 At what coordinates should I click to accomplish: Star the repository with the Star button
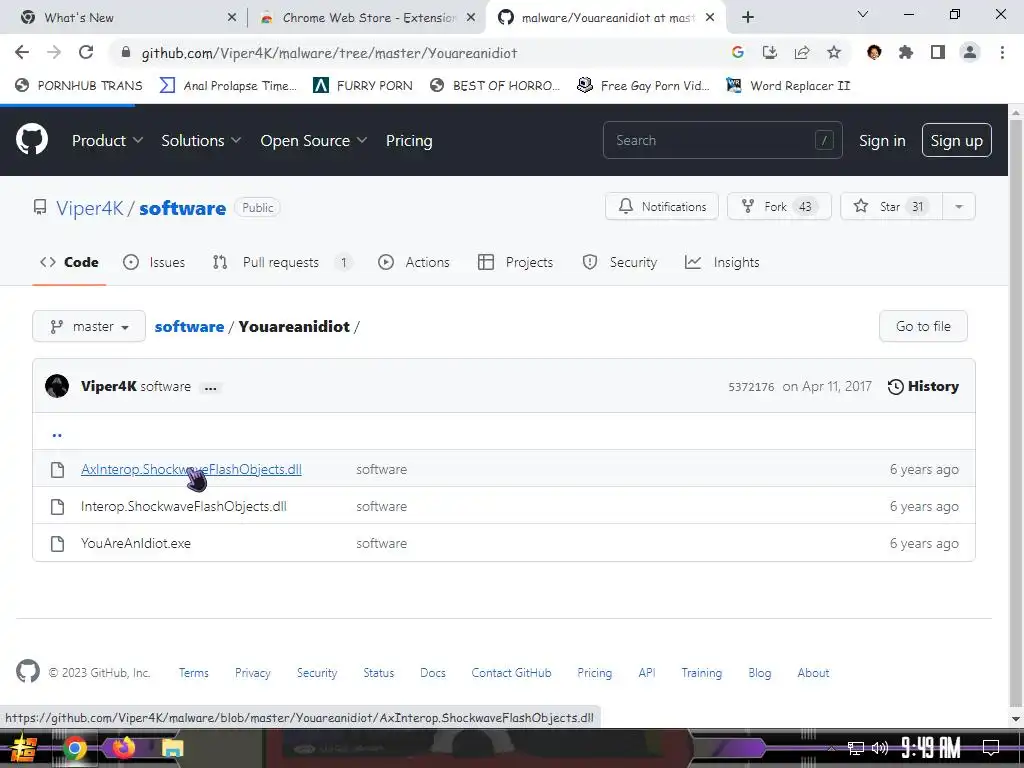[x=891, y=206]
